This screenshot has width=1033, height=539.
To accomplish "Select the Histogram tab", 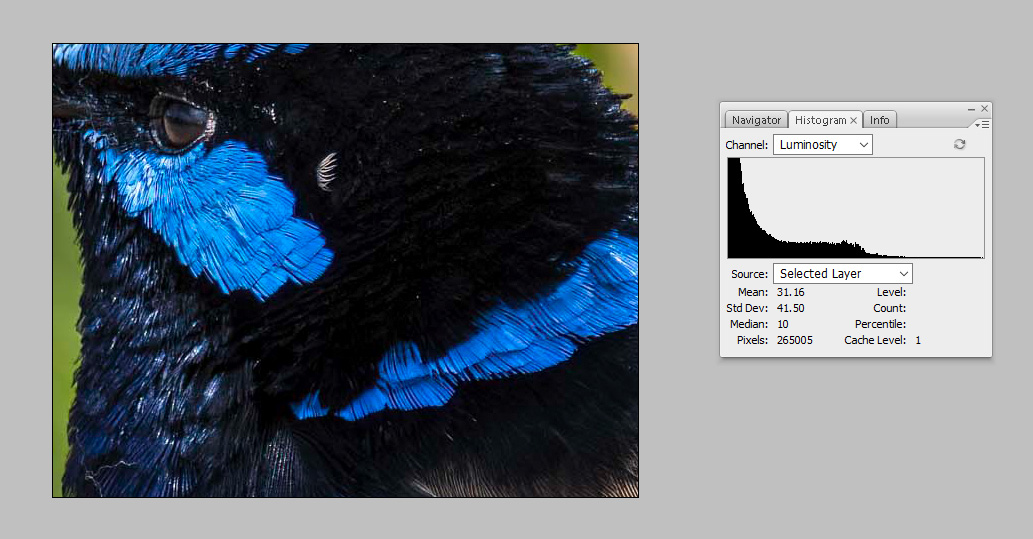I will (820, 120).
